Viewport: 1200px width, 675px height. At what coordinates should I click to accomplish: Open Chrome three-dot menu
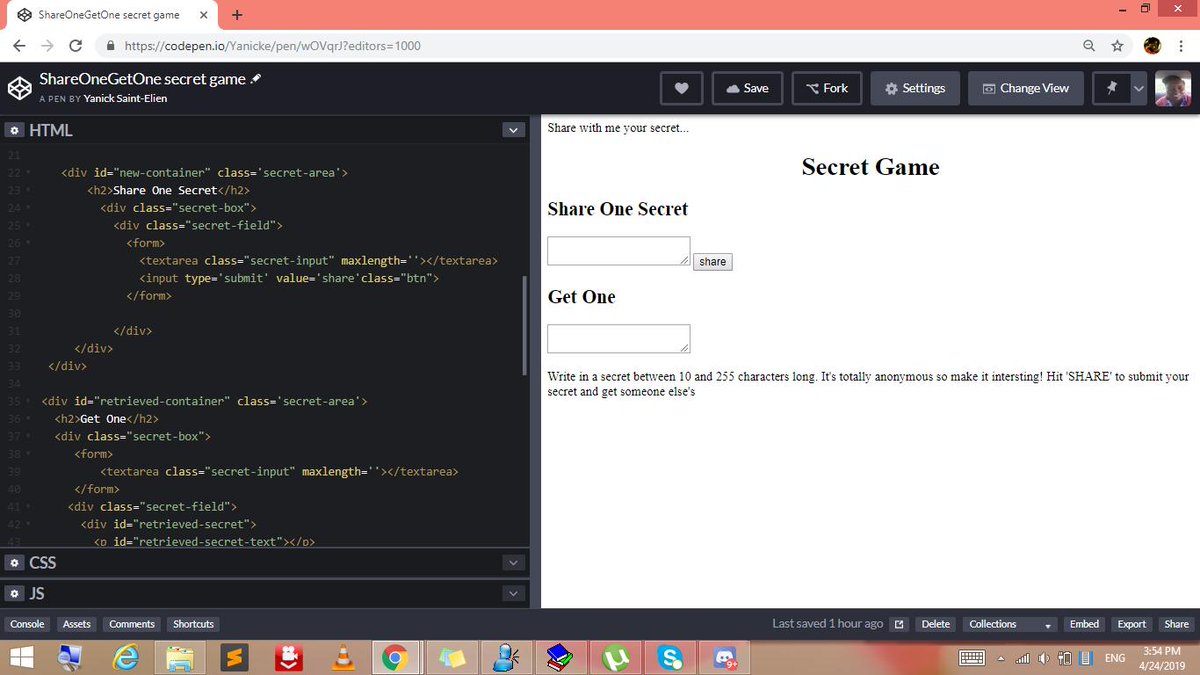point(1179,46)
